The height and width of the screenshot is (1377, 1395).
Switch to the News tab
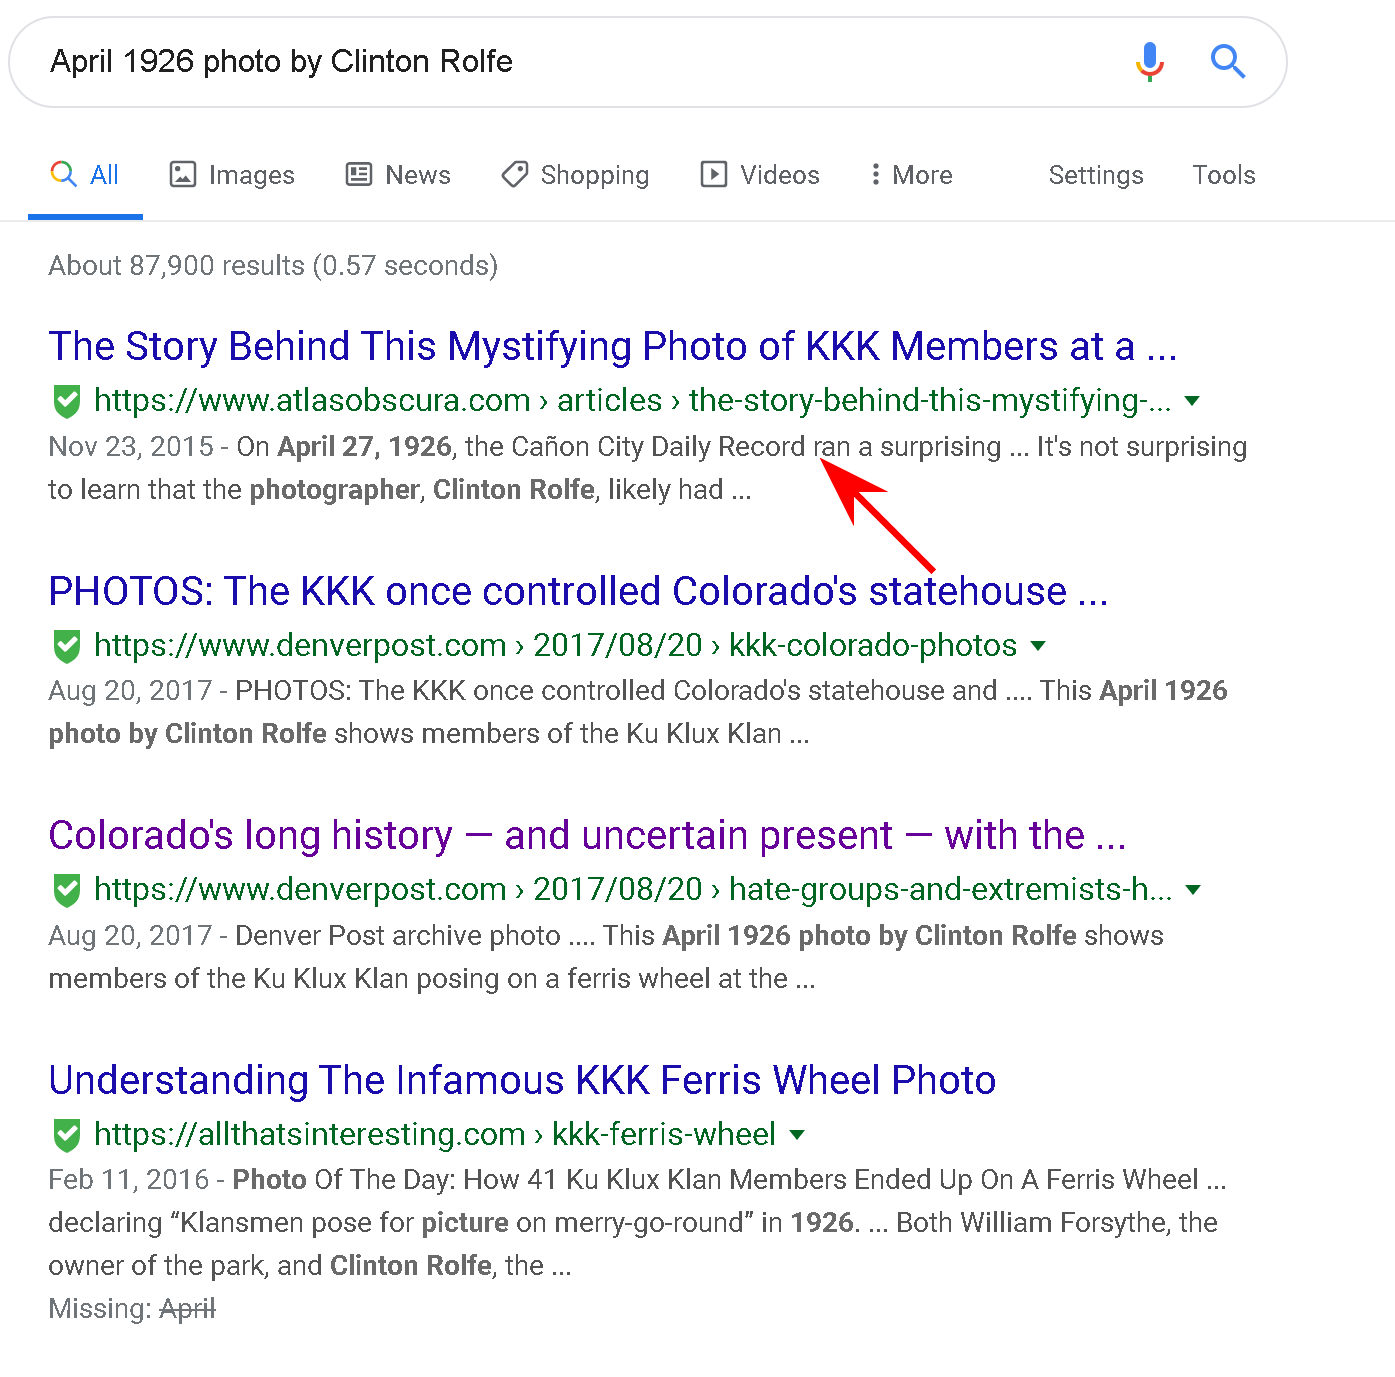(398, 175)
